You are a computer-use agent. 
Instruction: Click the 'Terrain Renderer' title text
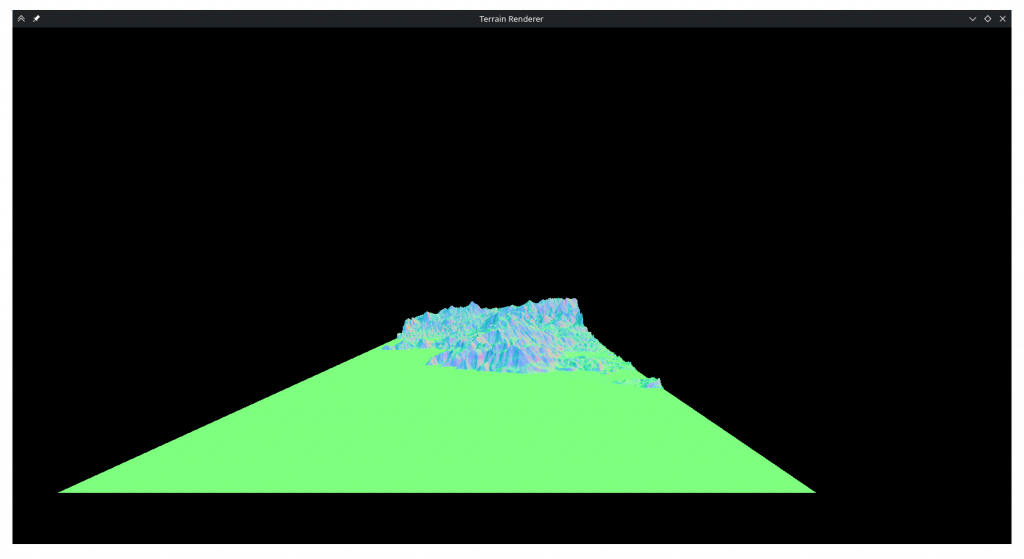[511, 19]
